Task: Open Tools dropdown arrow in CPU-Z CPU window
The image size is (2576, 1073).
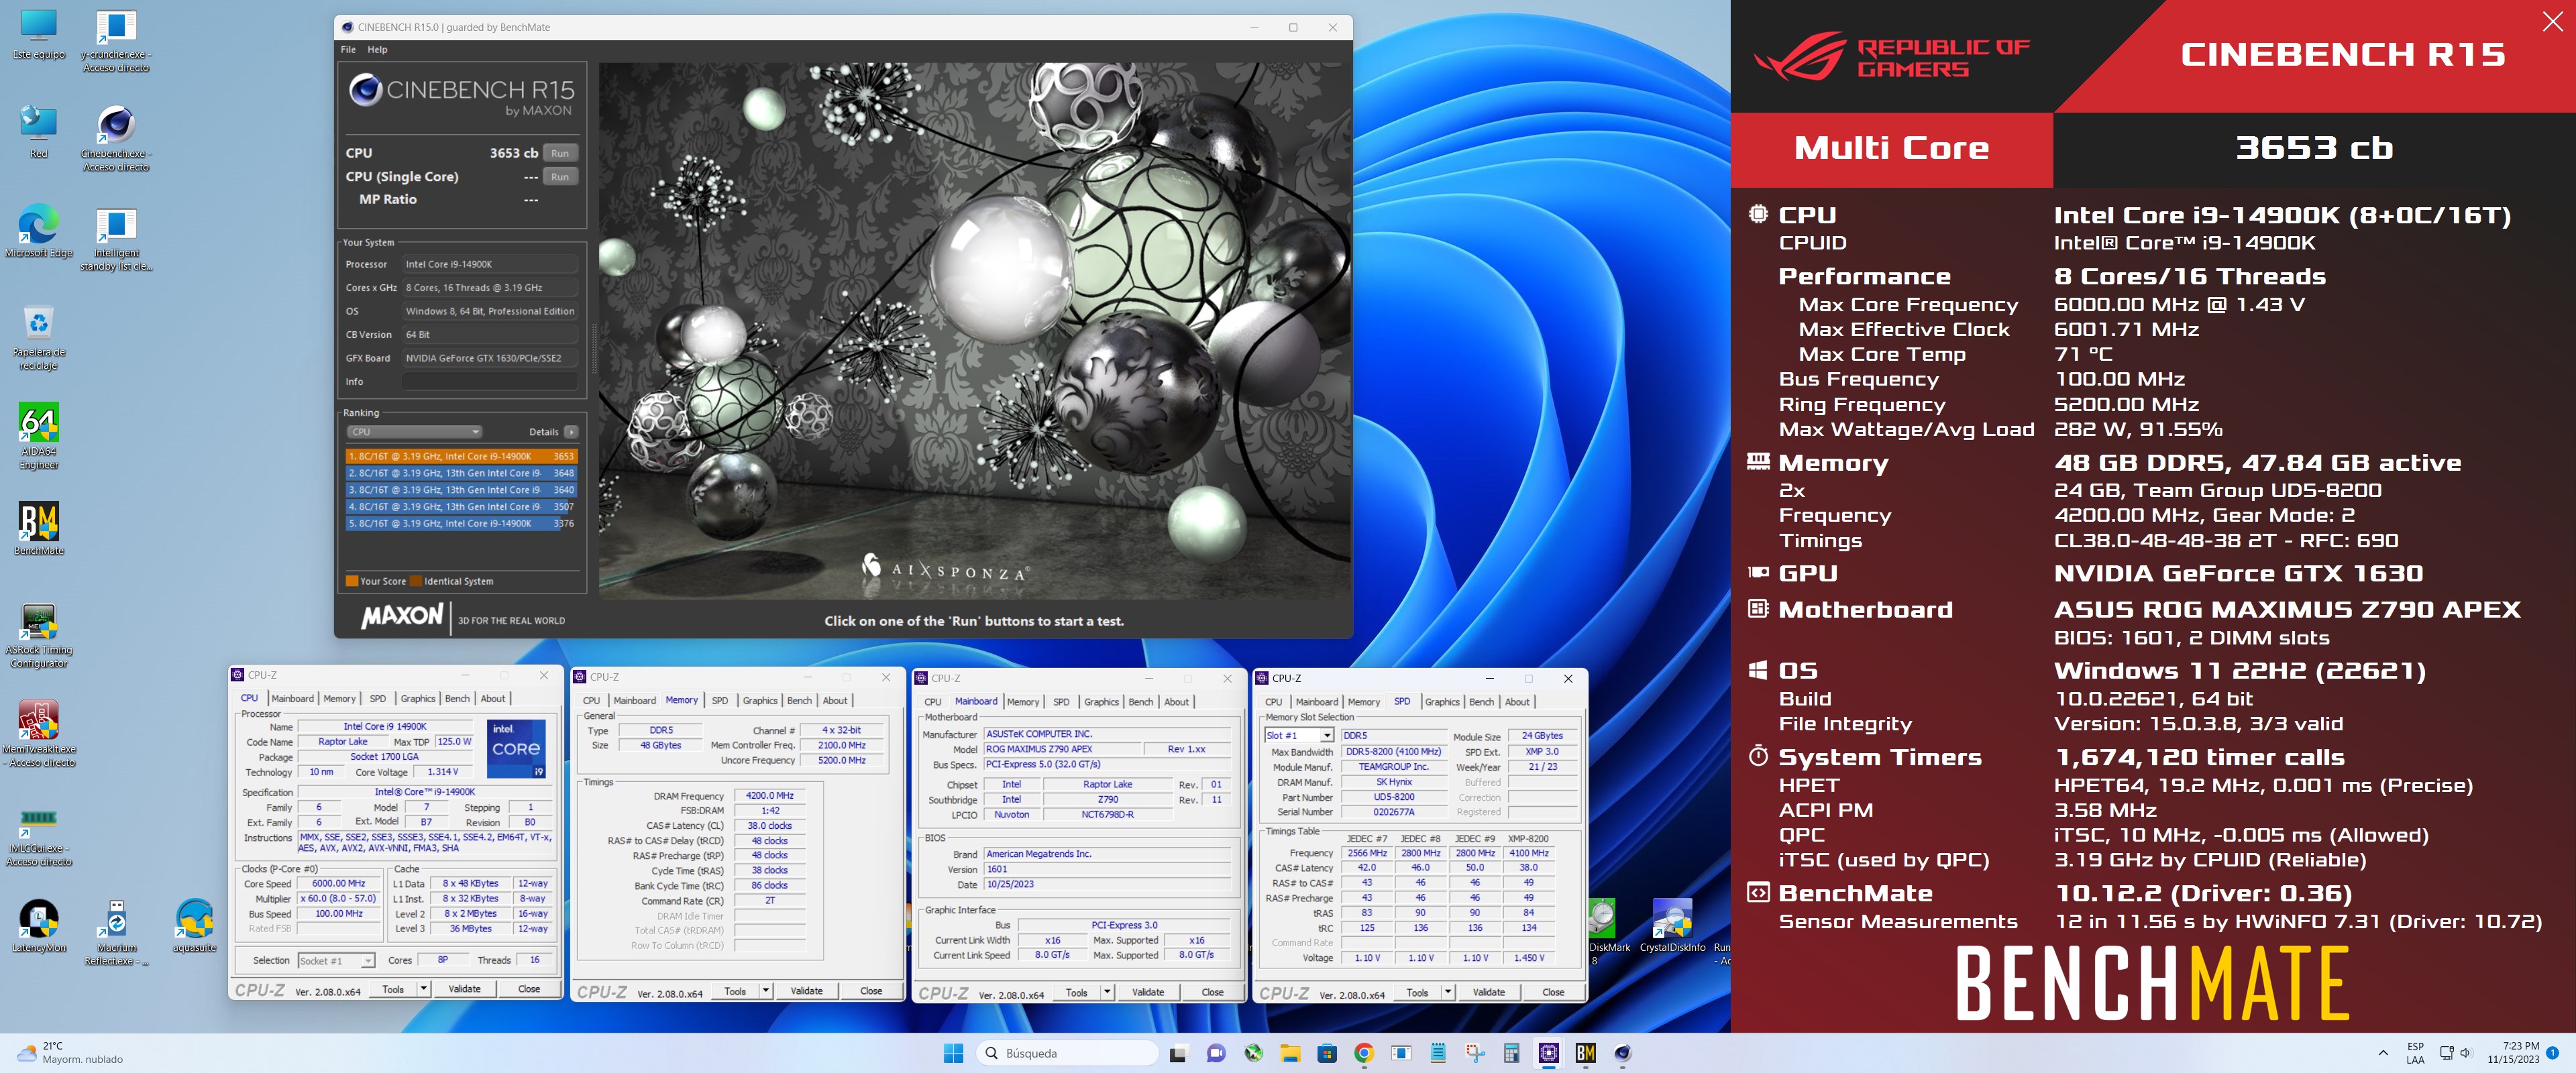Action: 424,989
